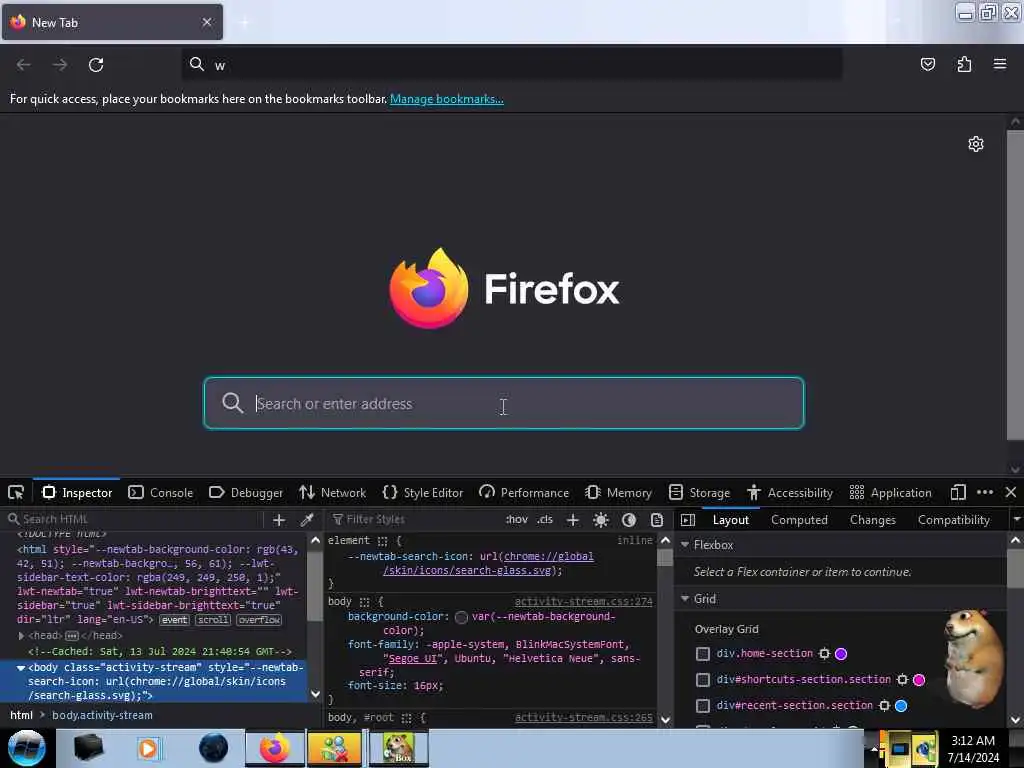This screenshot has width=1024, height=768.
Task: Focus the Search HTML field
Action: [134, 519]
